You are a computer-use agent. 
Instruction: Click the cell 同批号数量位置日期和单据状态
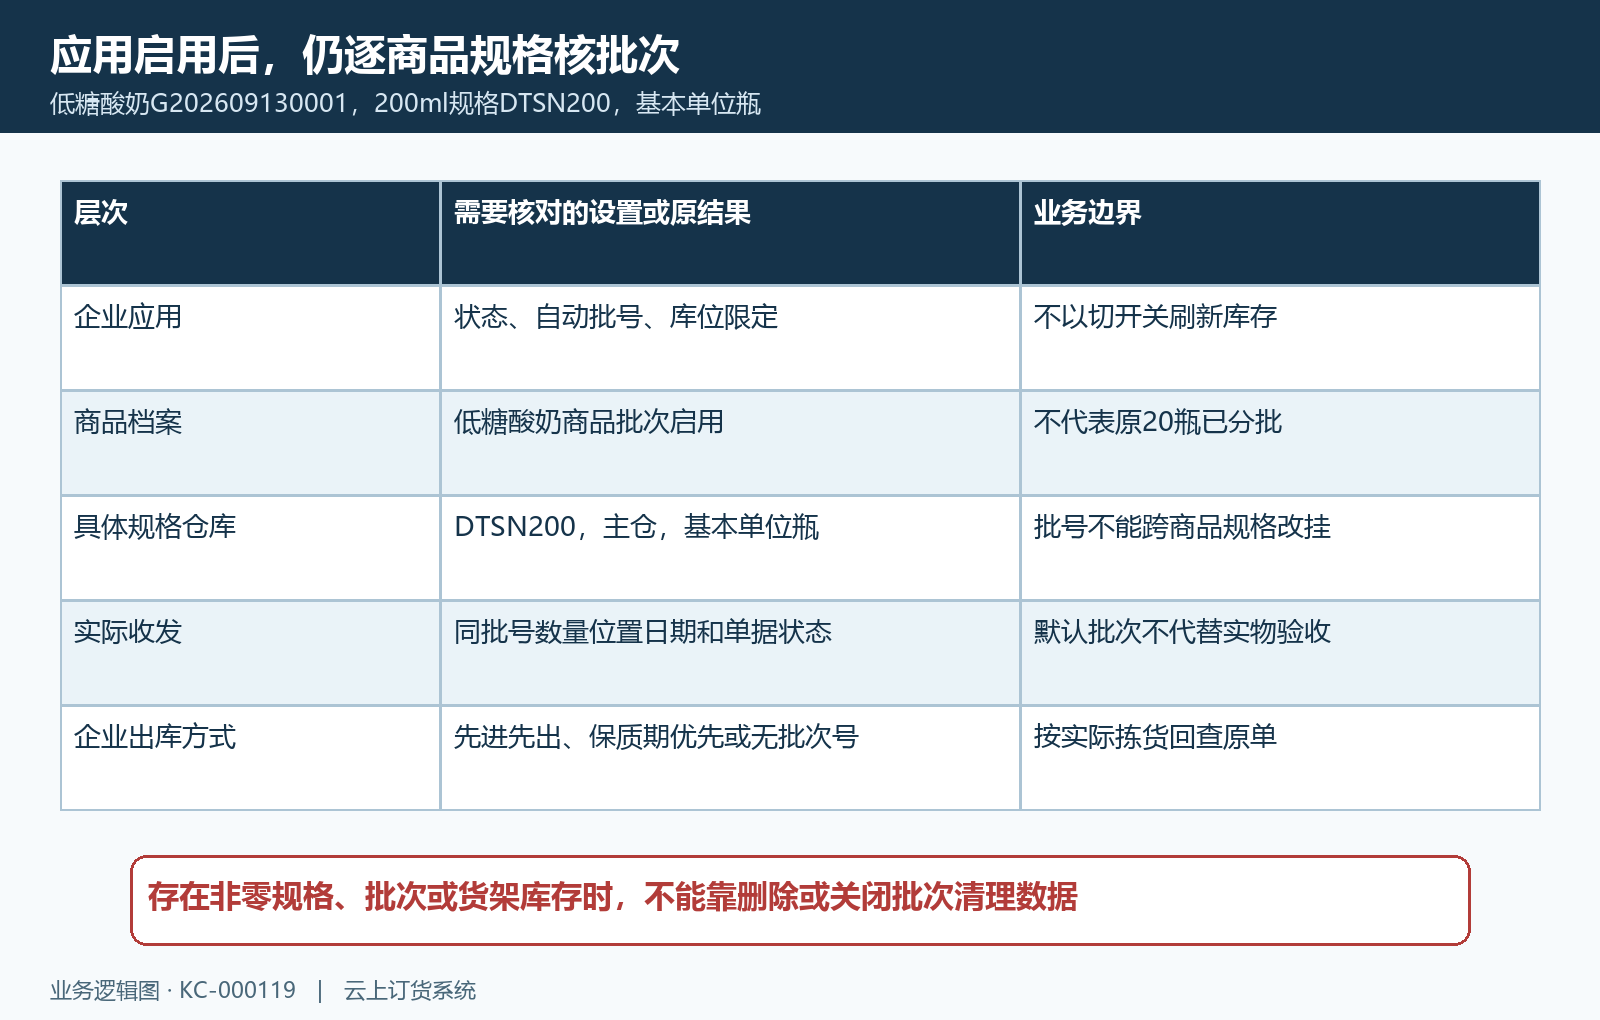(x=730, y=653)
